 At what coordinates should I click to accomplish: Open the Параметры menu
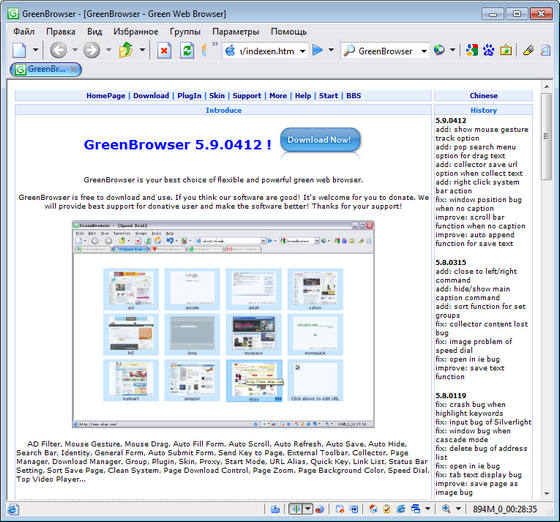236,31
